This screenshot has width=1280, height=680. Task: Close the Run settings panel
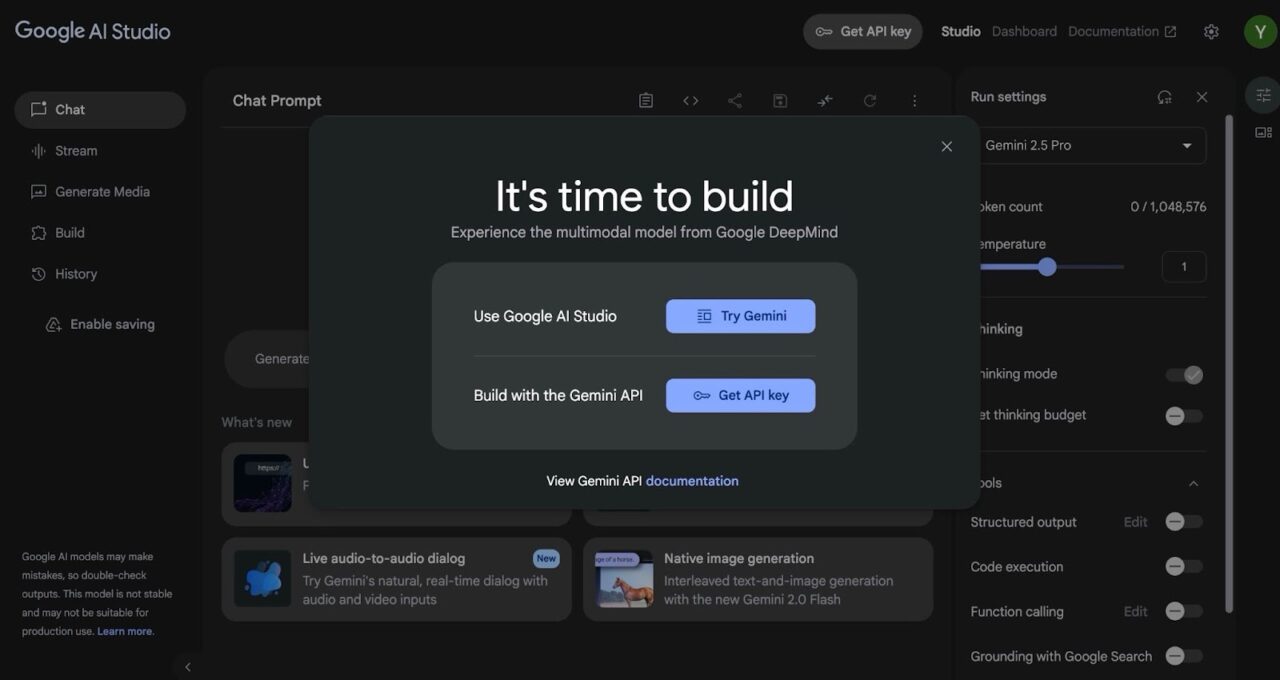tap(1202, 97)
